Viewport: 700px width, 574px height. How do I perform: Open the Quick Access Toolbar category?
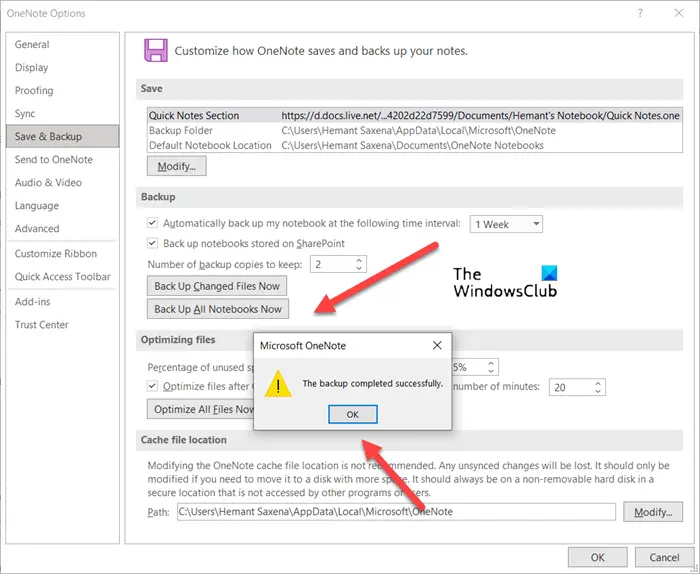pos(62,277)
